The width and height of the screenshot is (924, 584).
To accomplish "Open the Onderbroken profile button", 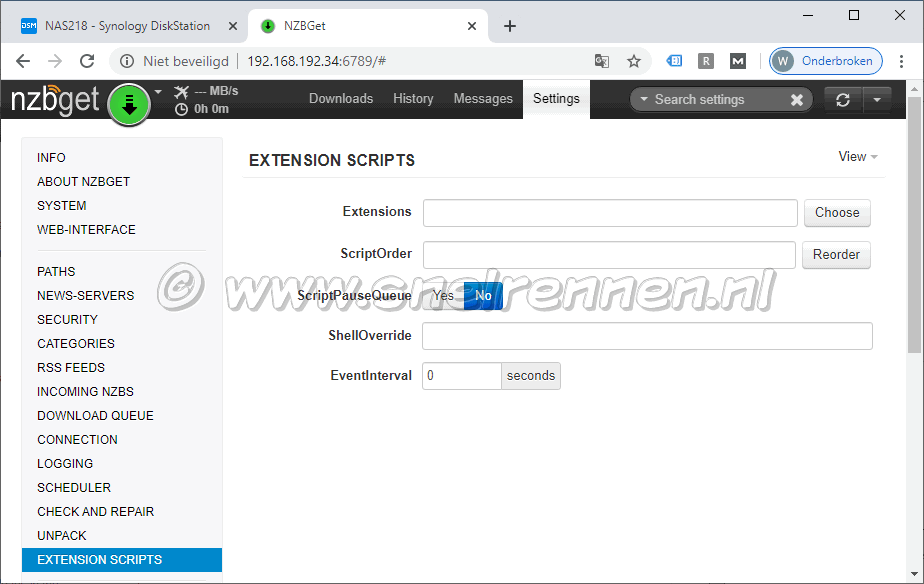I will tap(826, 61).
